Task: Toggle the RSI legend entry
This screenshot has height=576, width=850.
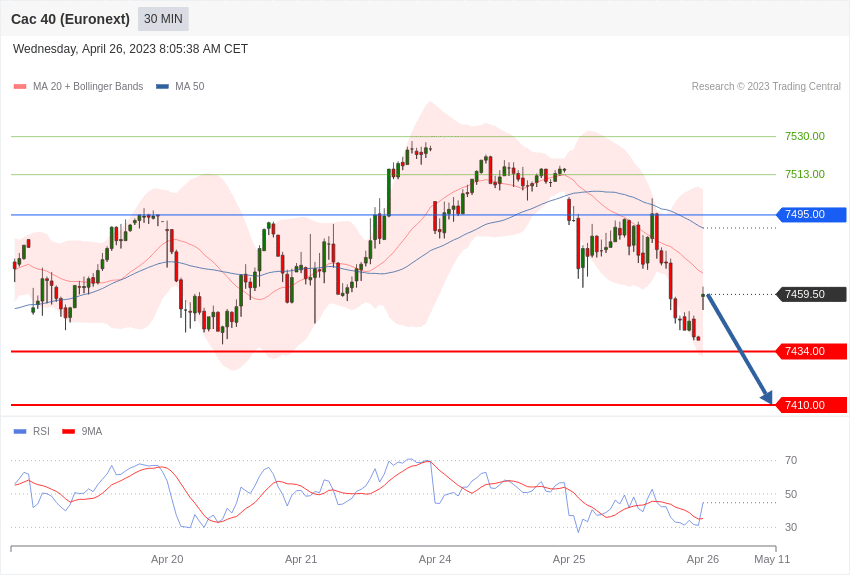Action: (31, 431)
